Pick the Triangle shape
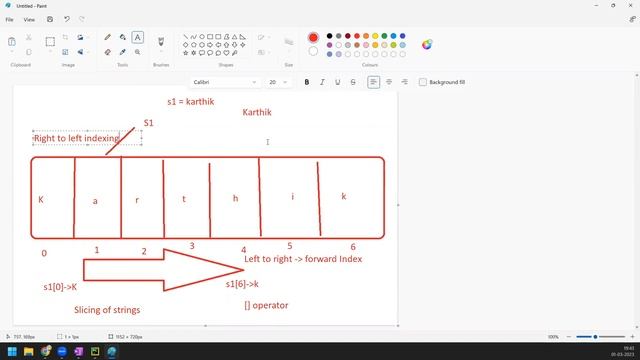Viewport: 640px width, 360px height. (x=235, y=37)
